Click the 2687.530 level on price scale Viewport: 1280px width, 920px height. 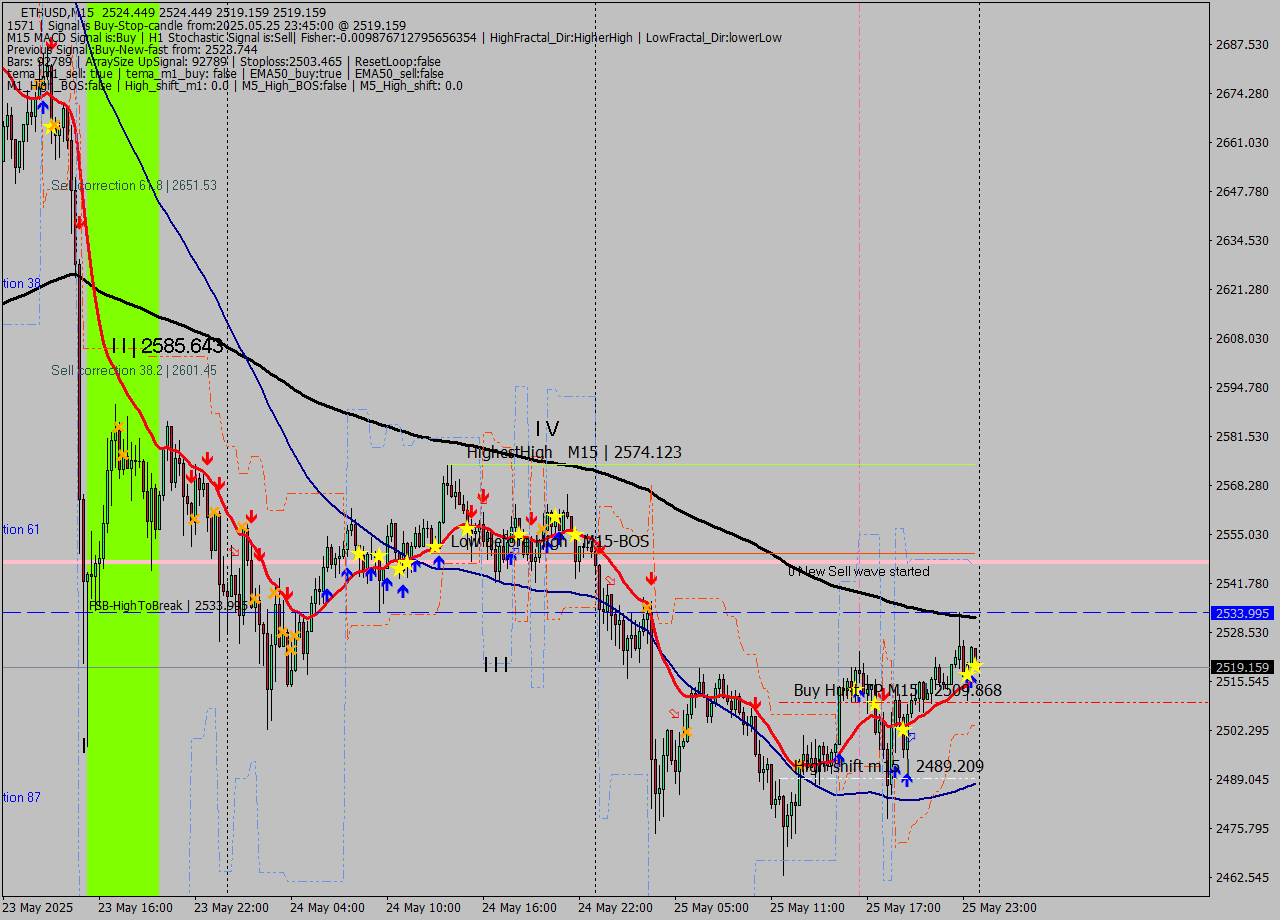(1241, 44)
